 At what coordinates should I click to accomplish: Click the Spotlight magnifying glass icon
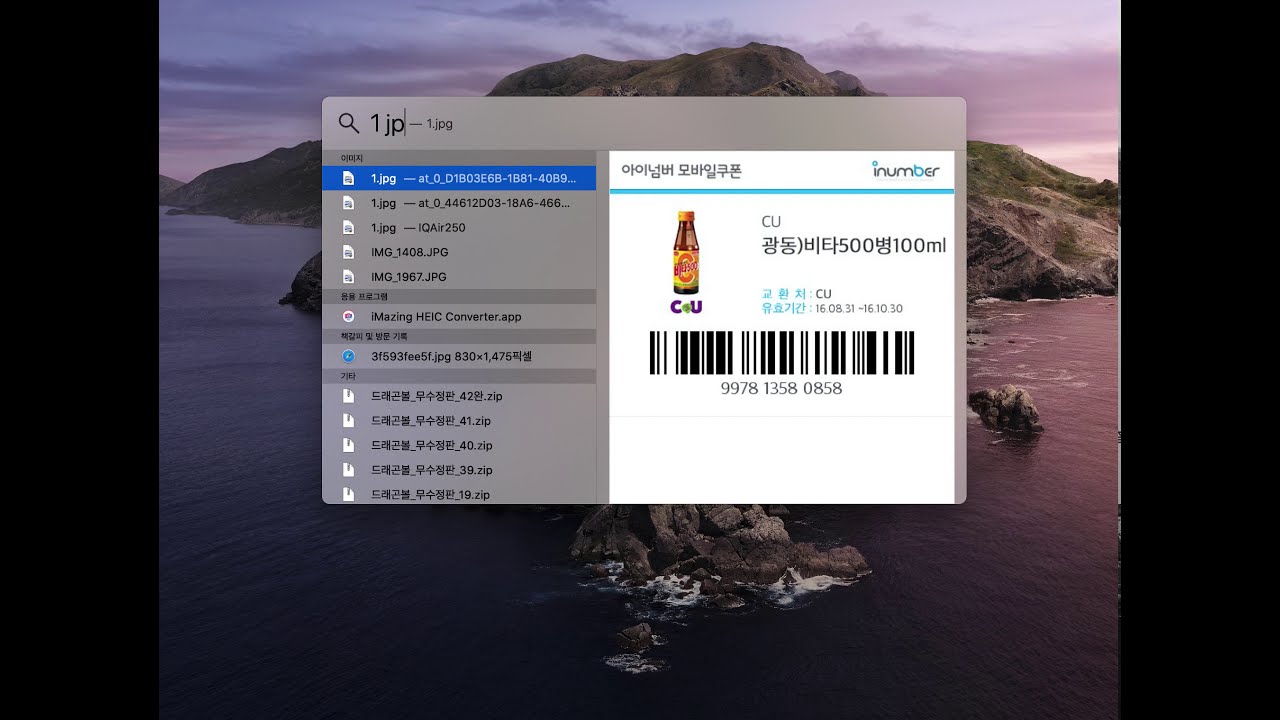click(x=348, y=123)
